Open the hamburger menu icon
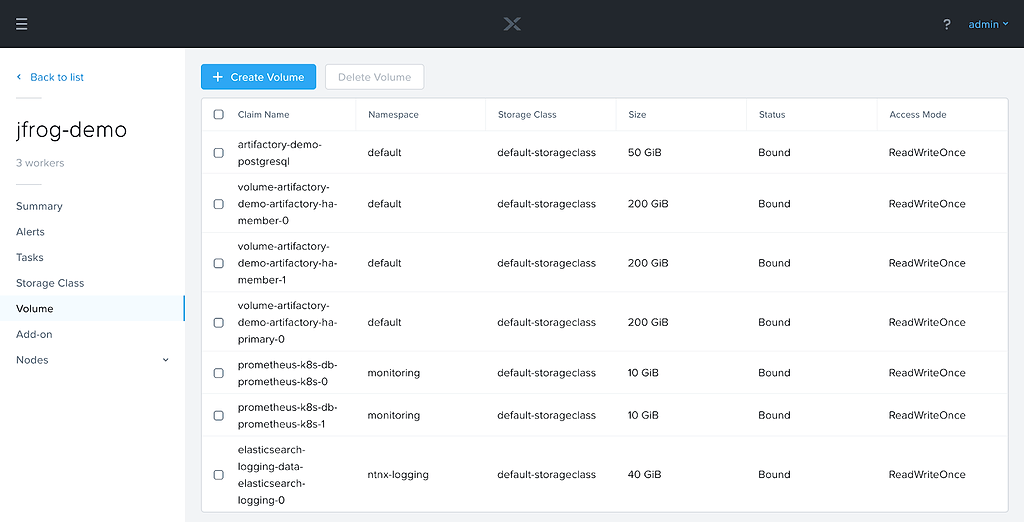Image resolution: width=1024 pixels, height=522 pixels. click(x=22, y=24)
